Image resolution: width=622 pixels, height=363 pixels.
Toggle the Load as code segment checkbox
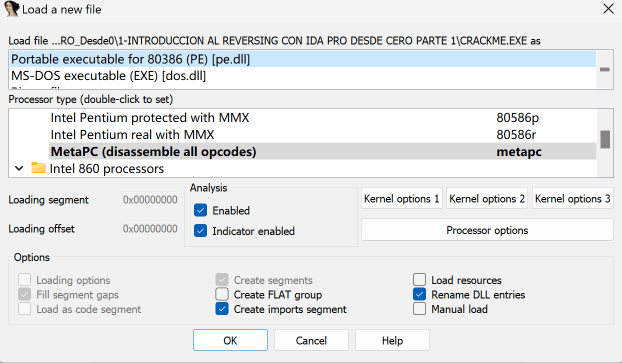(x=25, y=309)
